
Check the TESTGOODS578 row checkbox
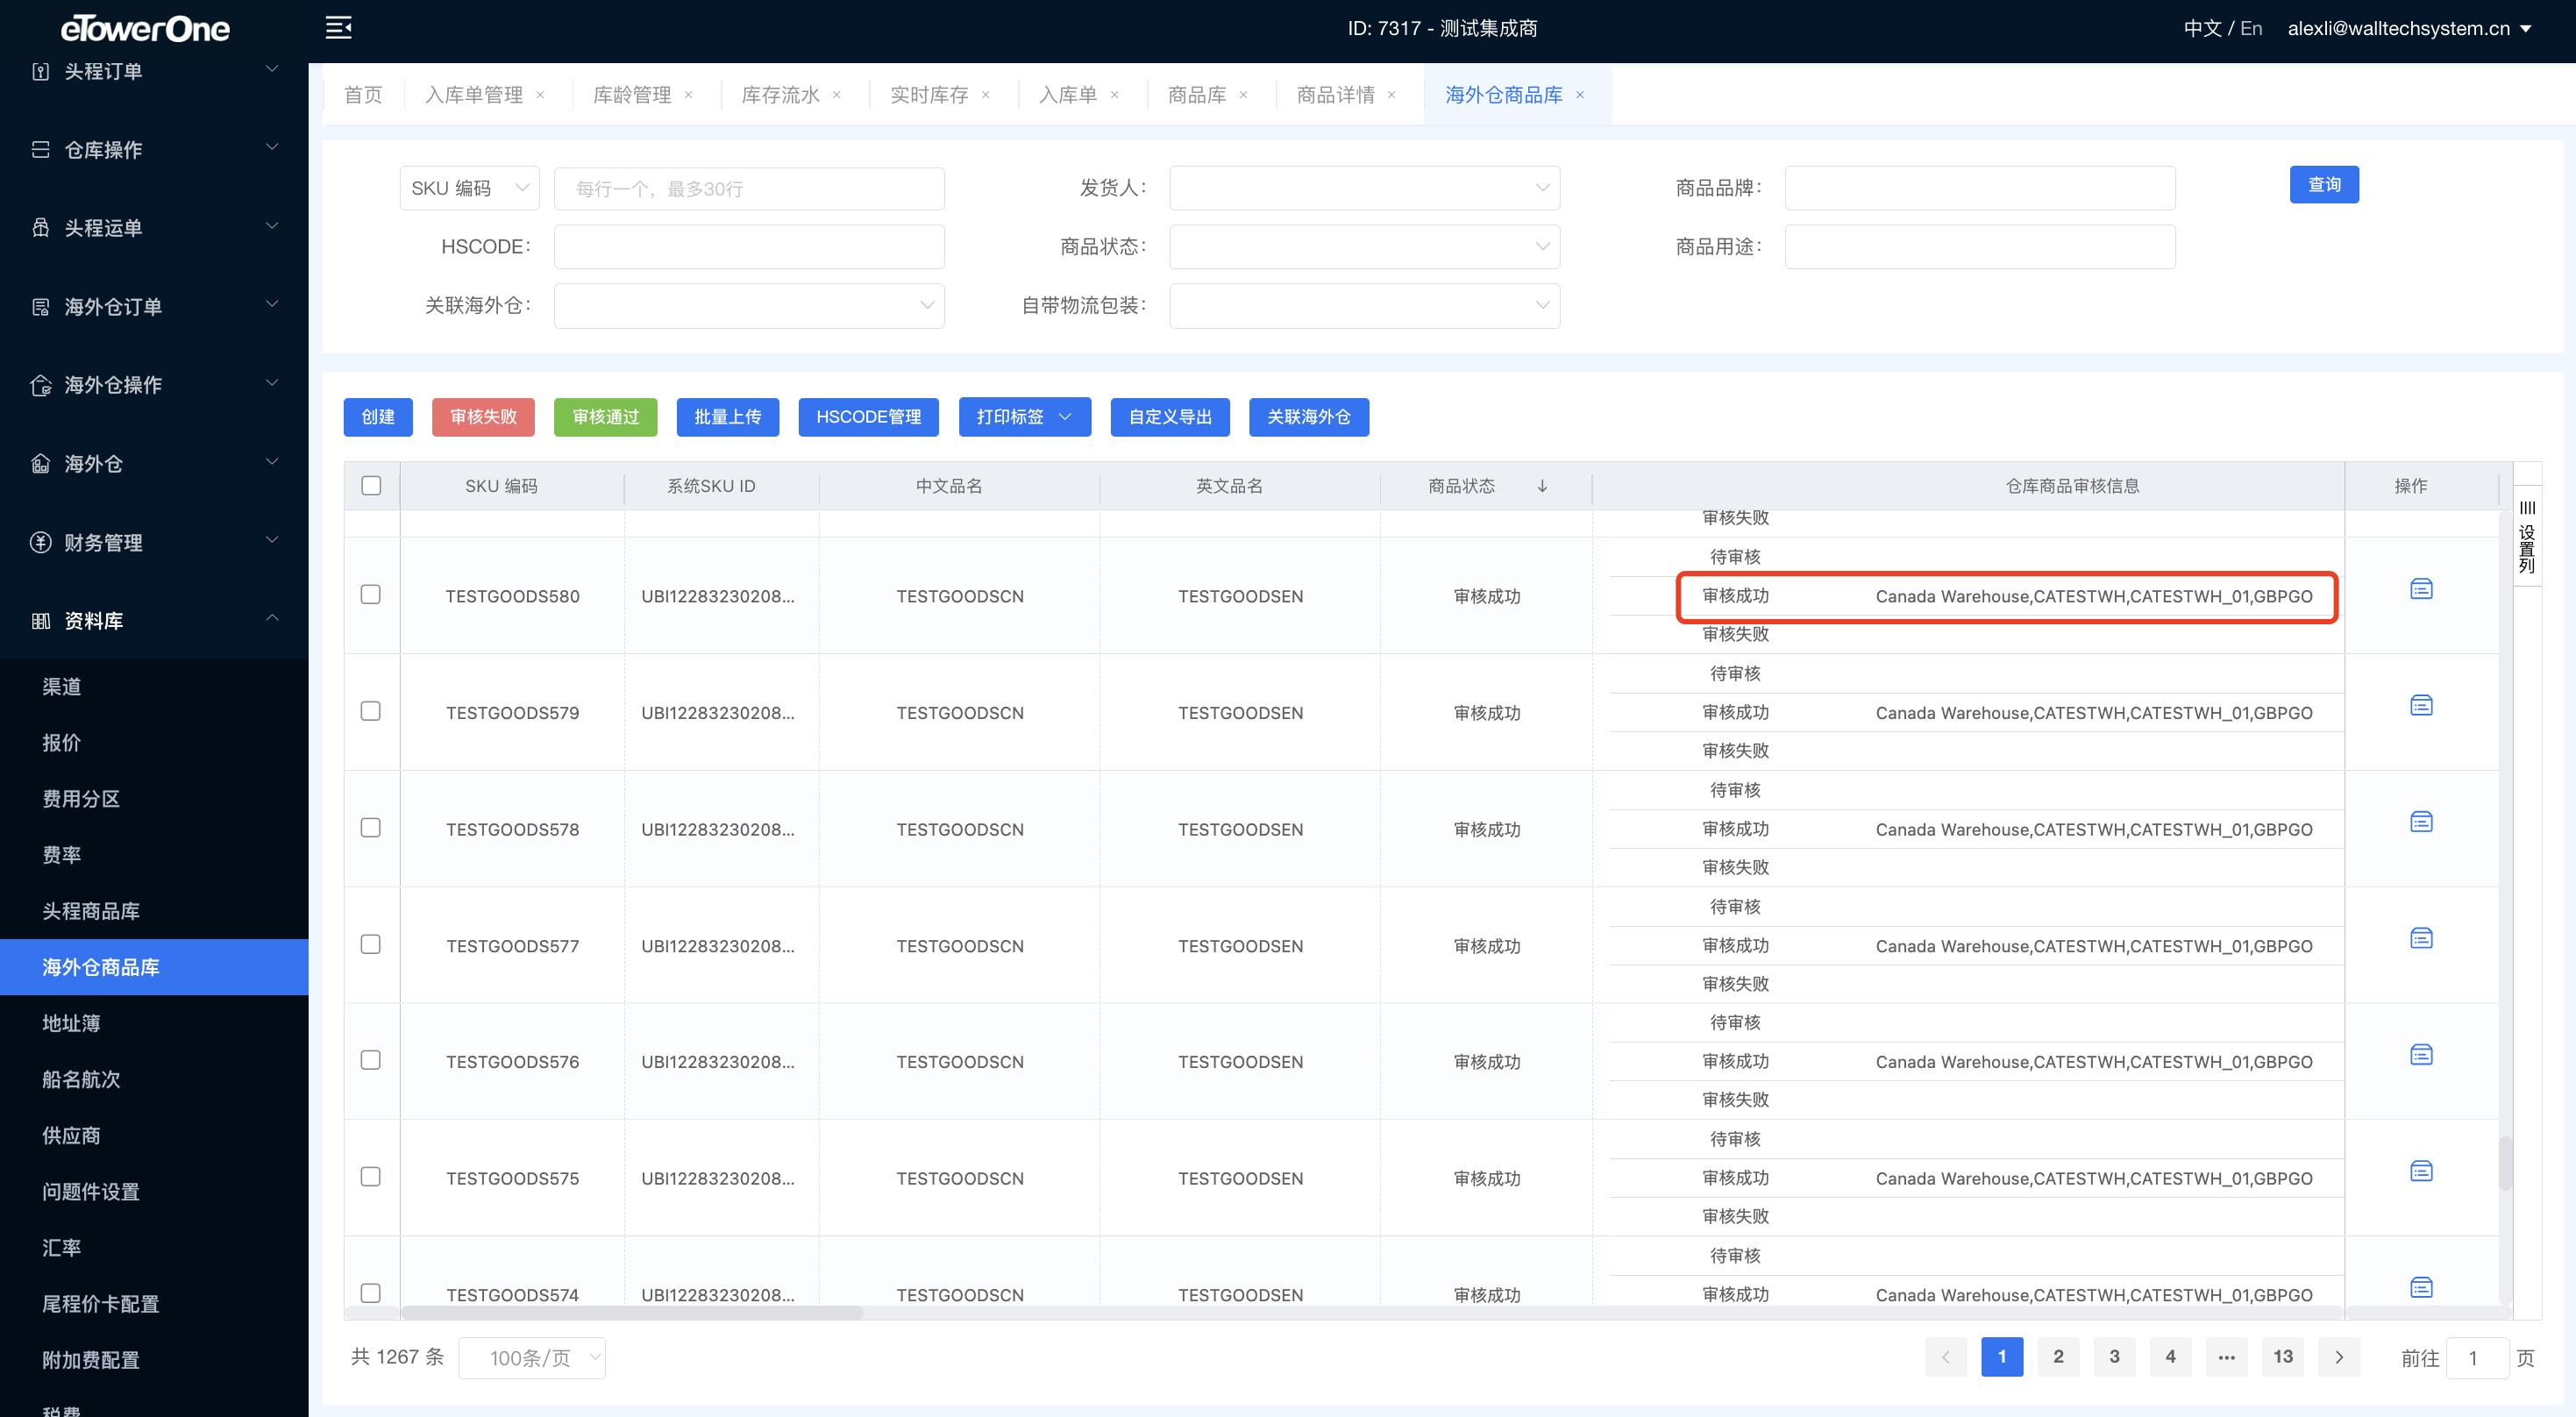(x=370, y=828)
